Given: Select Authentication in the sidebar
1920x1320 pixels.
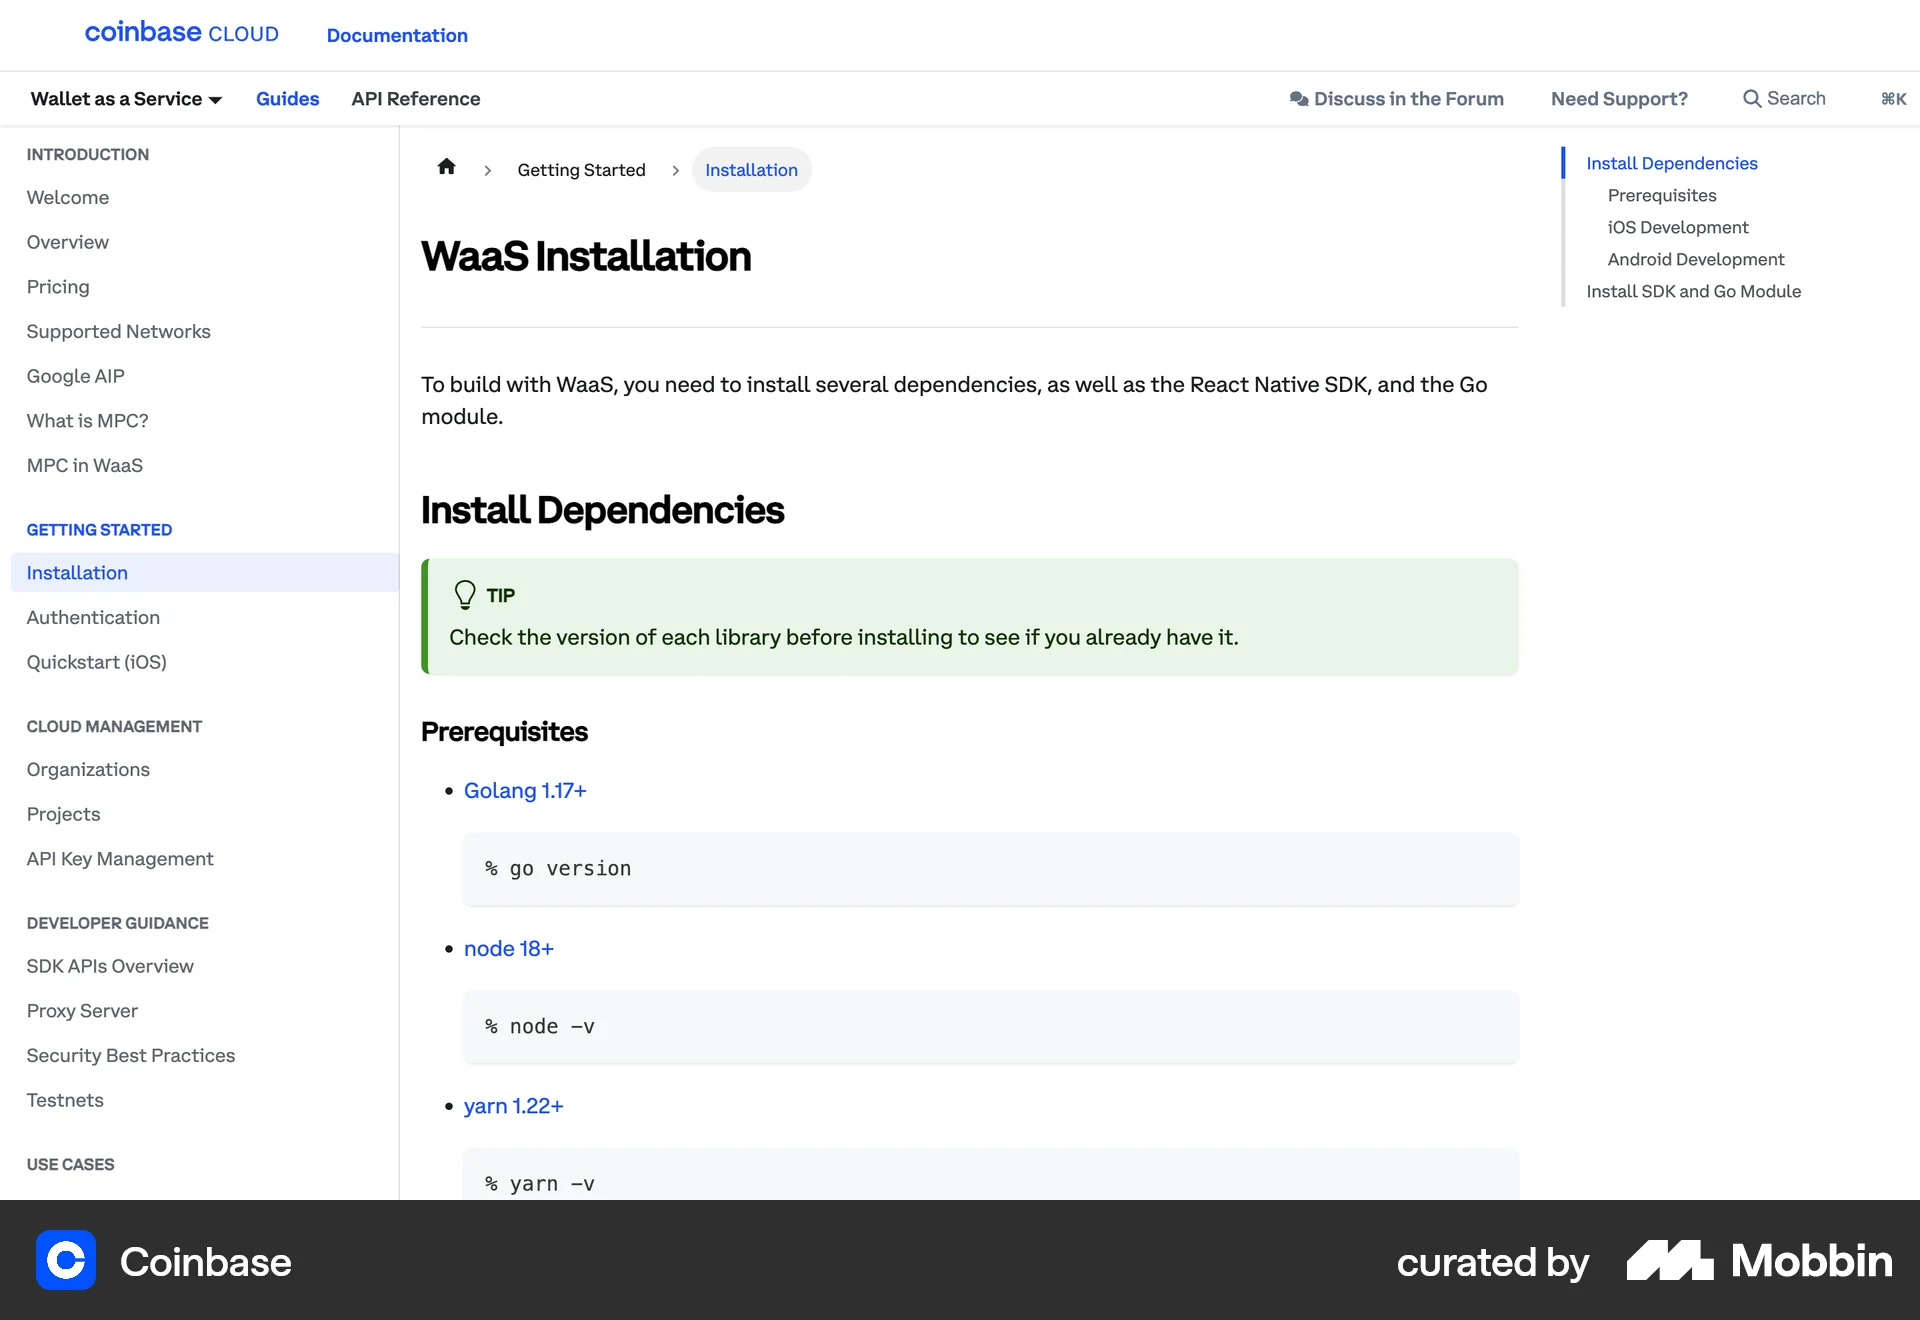Looking at the screenshot, I should 93,617.
